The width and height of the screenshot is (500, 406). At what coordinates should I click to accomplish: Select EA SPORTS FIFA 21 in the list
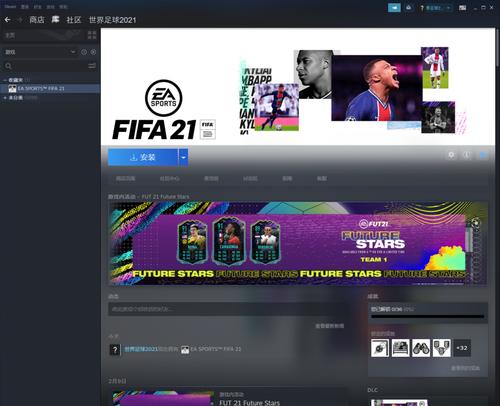[x=50, y=88]
